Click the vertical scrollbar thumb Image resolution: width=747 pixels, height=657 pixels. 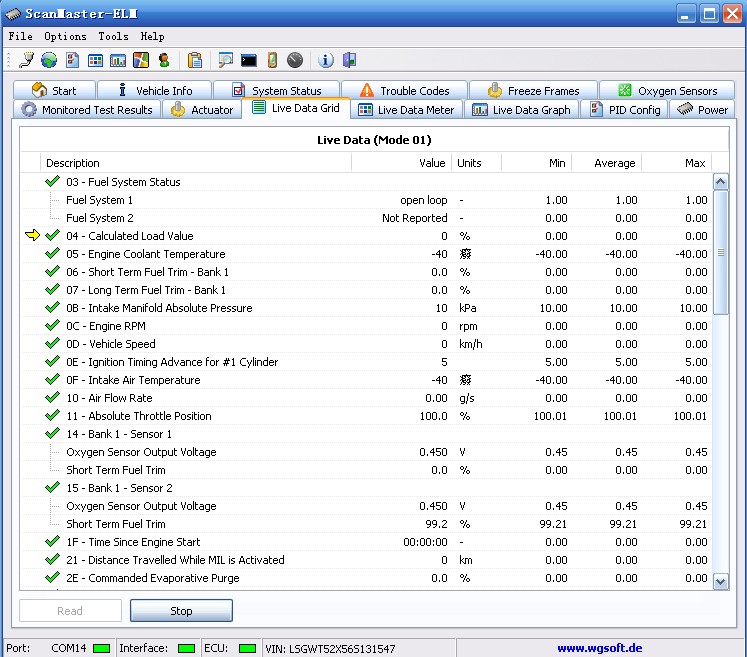pos(721,253)
